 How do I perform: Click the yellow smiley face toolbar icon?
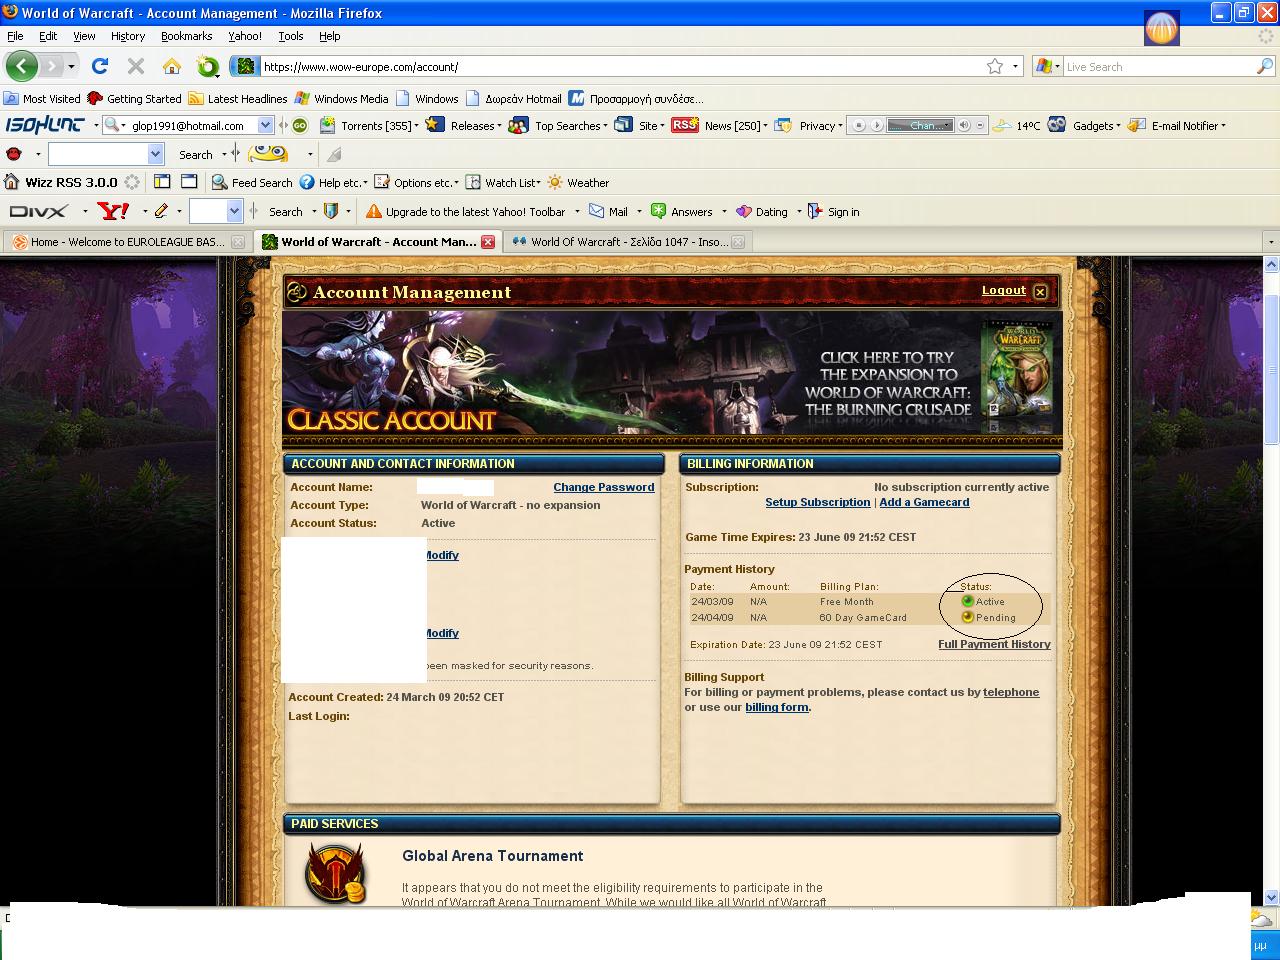point(268,153)
